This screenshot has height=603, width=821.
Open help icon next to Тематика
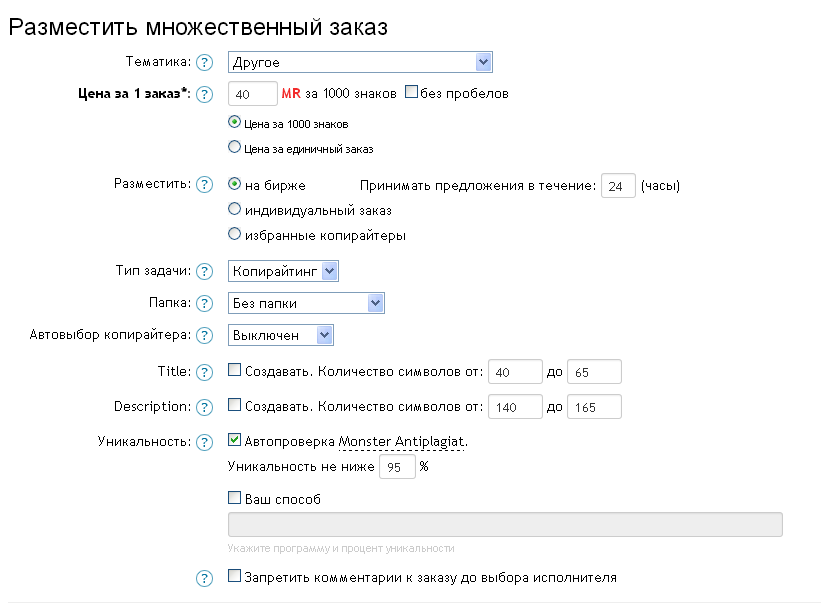204,63
